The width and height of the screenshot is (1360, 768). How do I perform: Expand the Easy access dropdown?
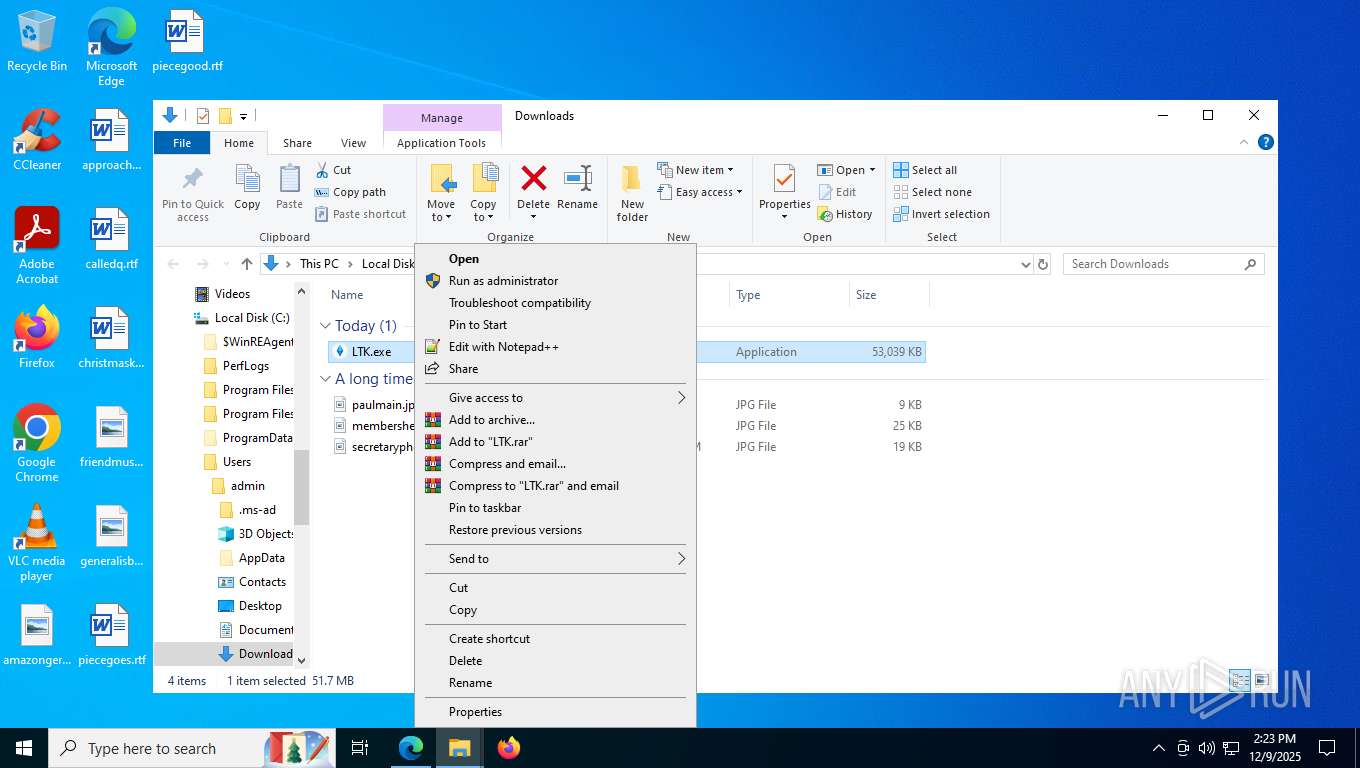739,192
